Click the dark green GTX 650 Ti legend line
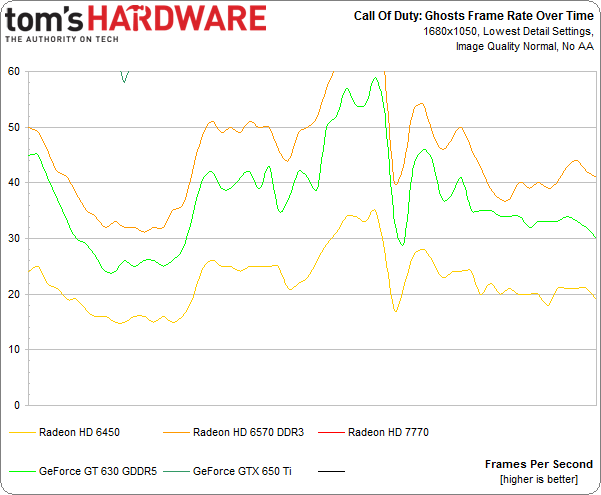This screenshot has width=601, height=495. coord(176,472)
